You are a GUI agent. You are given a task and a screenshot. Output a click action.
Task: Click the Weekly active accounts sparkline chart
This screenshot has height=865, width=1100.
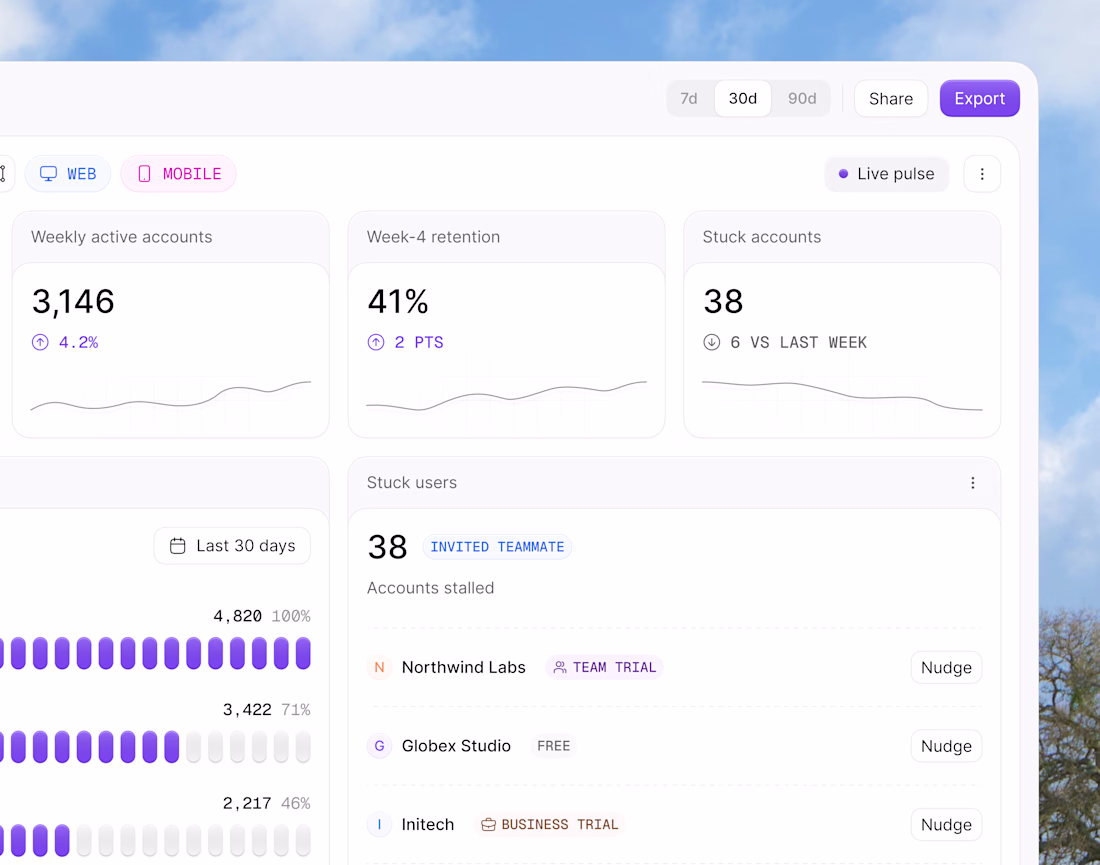coord(170,396)
